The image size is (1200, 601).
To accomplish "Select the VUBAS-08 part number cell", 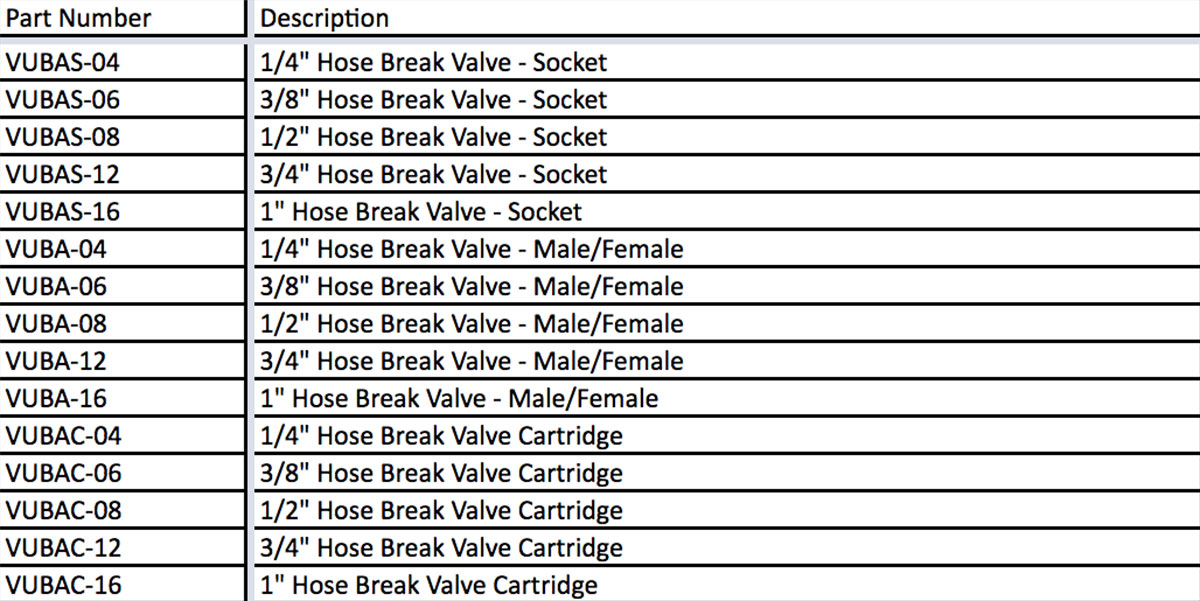I will (x=63, y=137).
